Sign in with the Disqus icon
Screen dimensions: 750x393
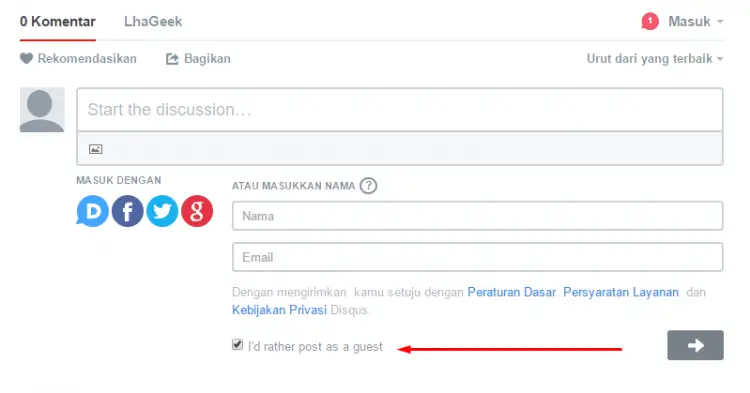tap(93, 211)
